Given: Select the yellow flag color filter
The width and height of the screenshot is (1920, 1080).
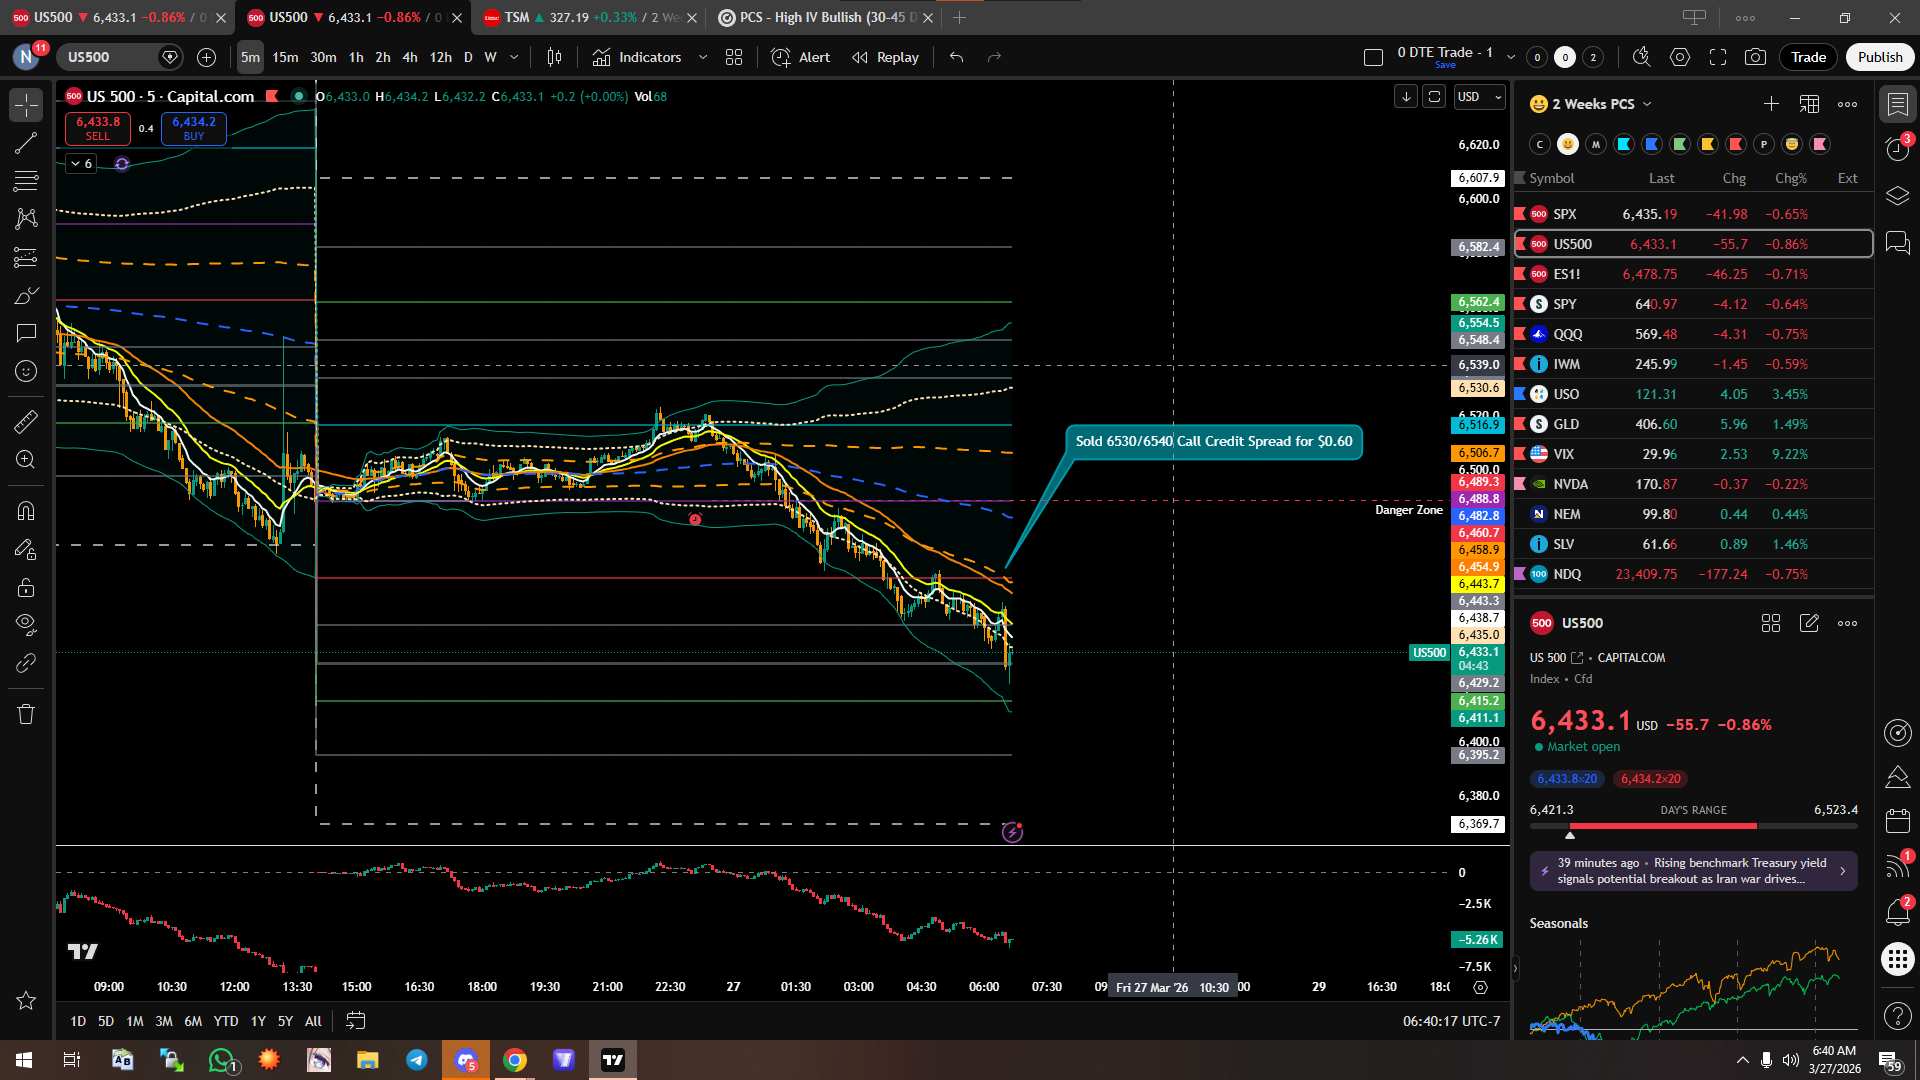Looking at the screenshot, I should tap(1708, 144).
